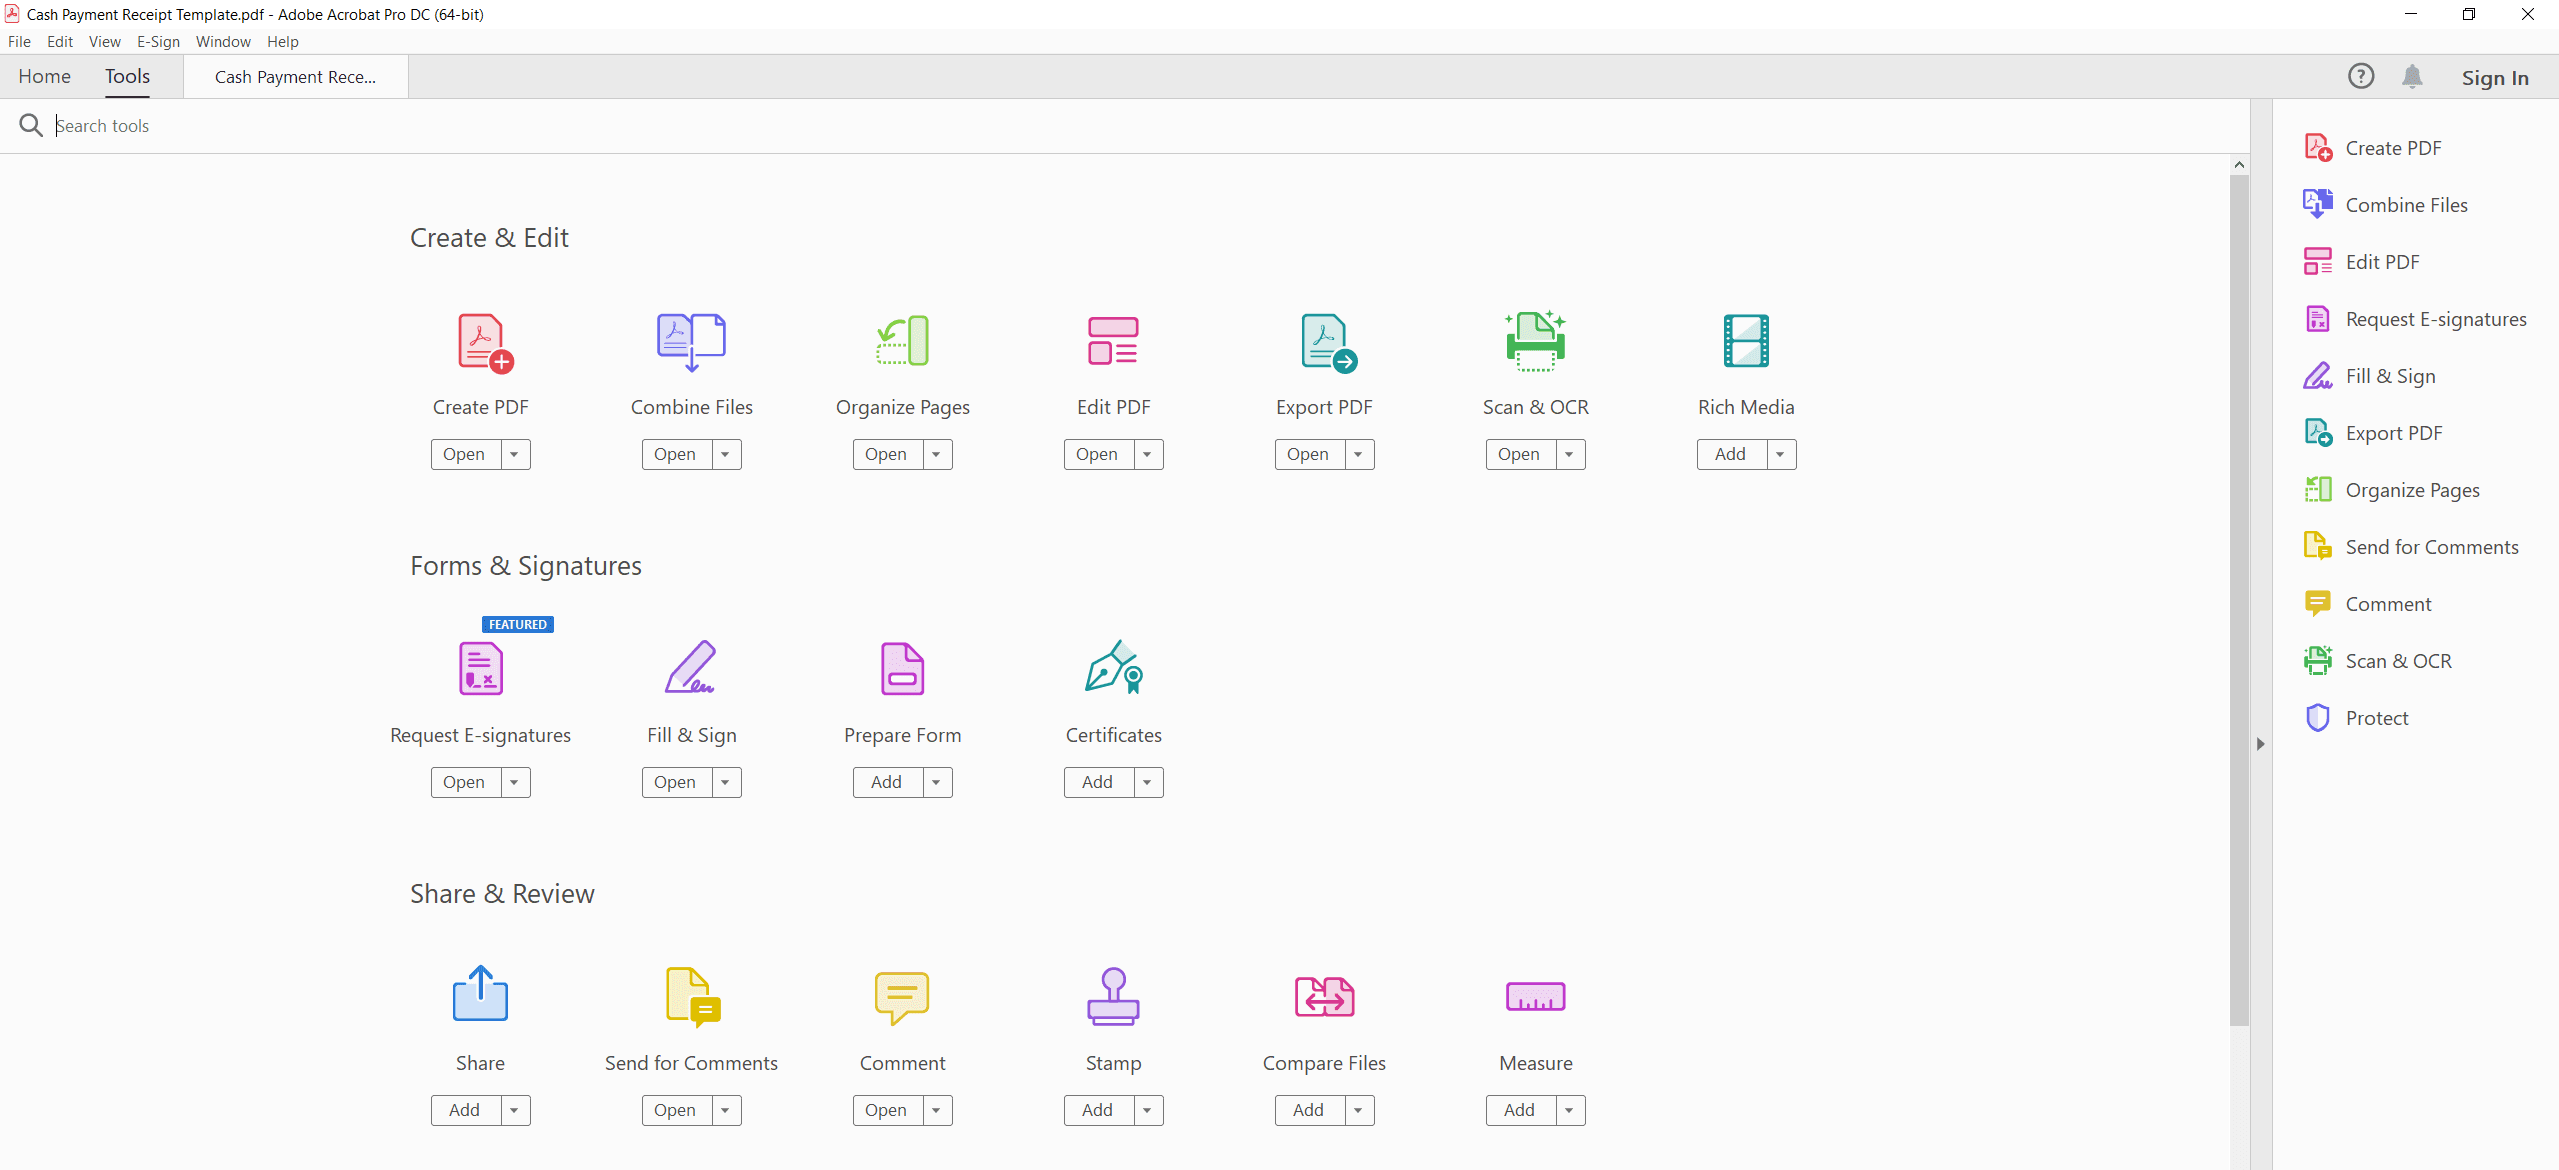Add the Rich Media tool
The height and width of the screenshot is (1170, 2559).
pos(1730,454)
